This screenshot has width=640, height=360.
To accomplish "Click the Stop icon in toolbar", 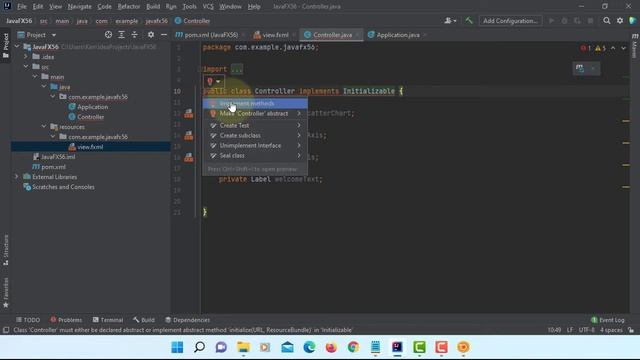I will click(x=590, y=21).
